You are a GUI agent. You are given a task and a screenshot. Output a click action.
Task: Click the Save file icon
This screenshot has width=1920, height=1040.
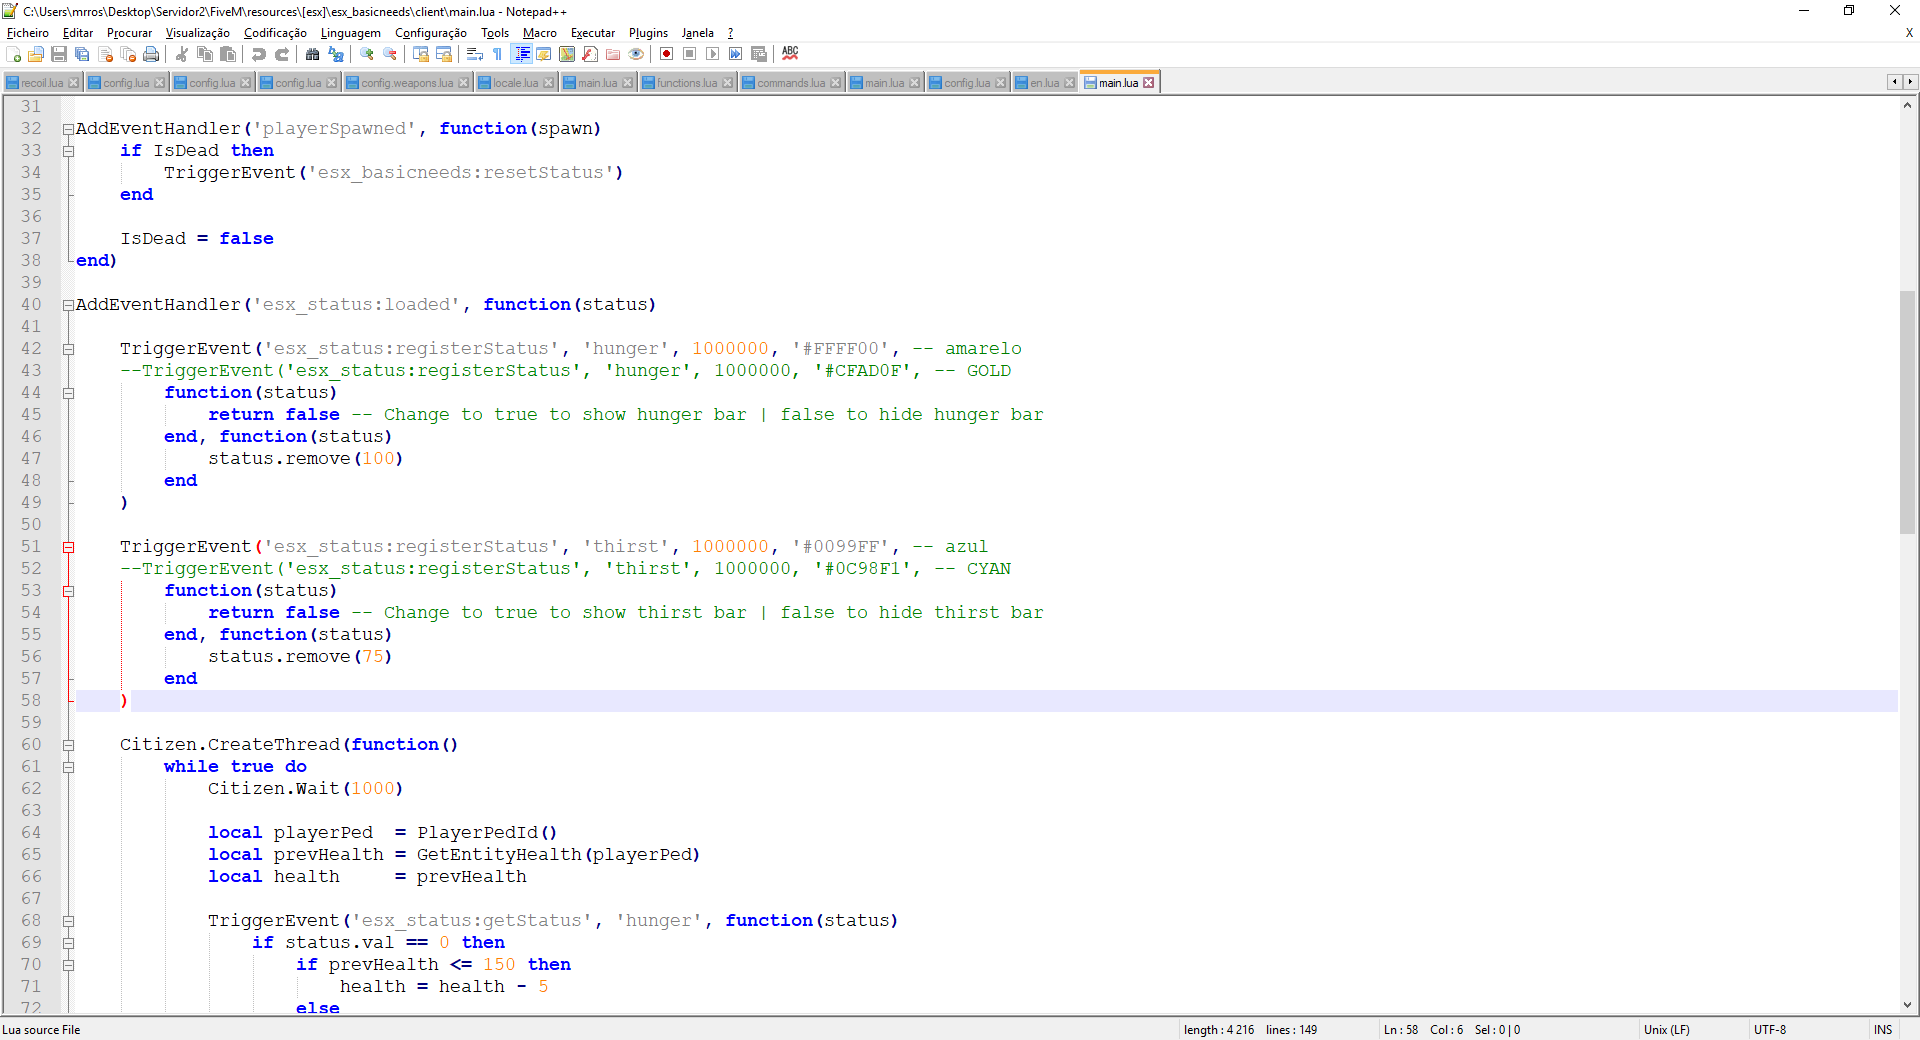(59, 54)
